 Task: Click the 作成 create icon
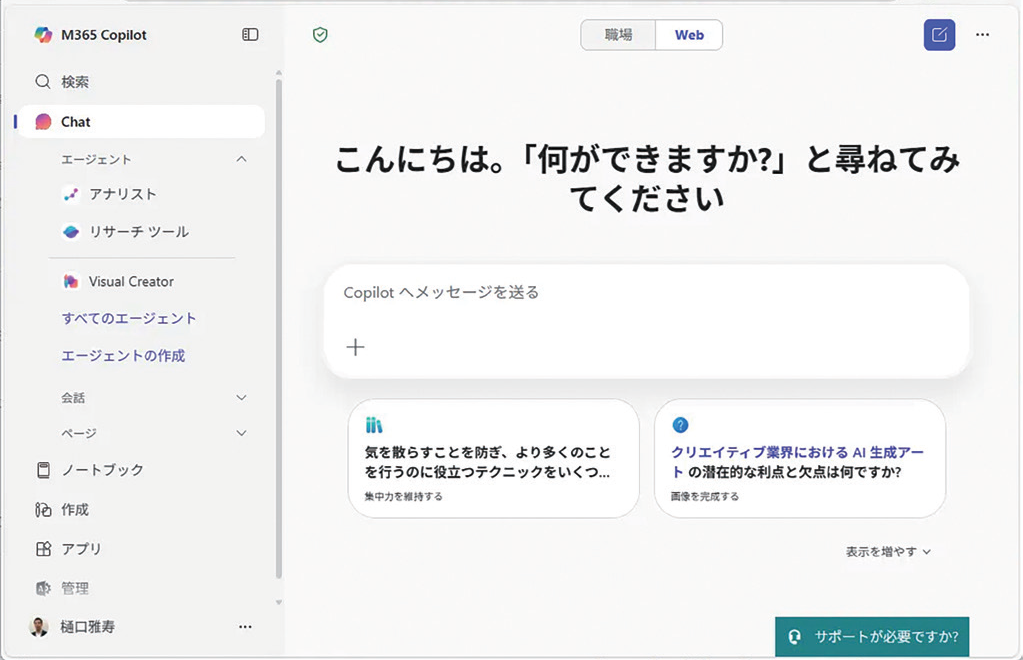pyautogui.click(x=43, y=510)
